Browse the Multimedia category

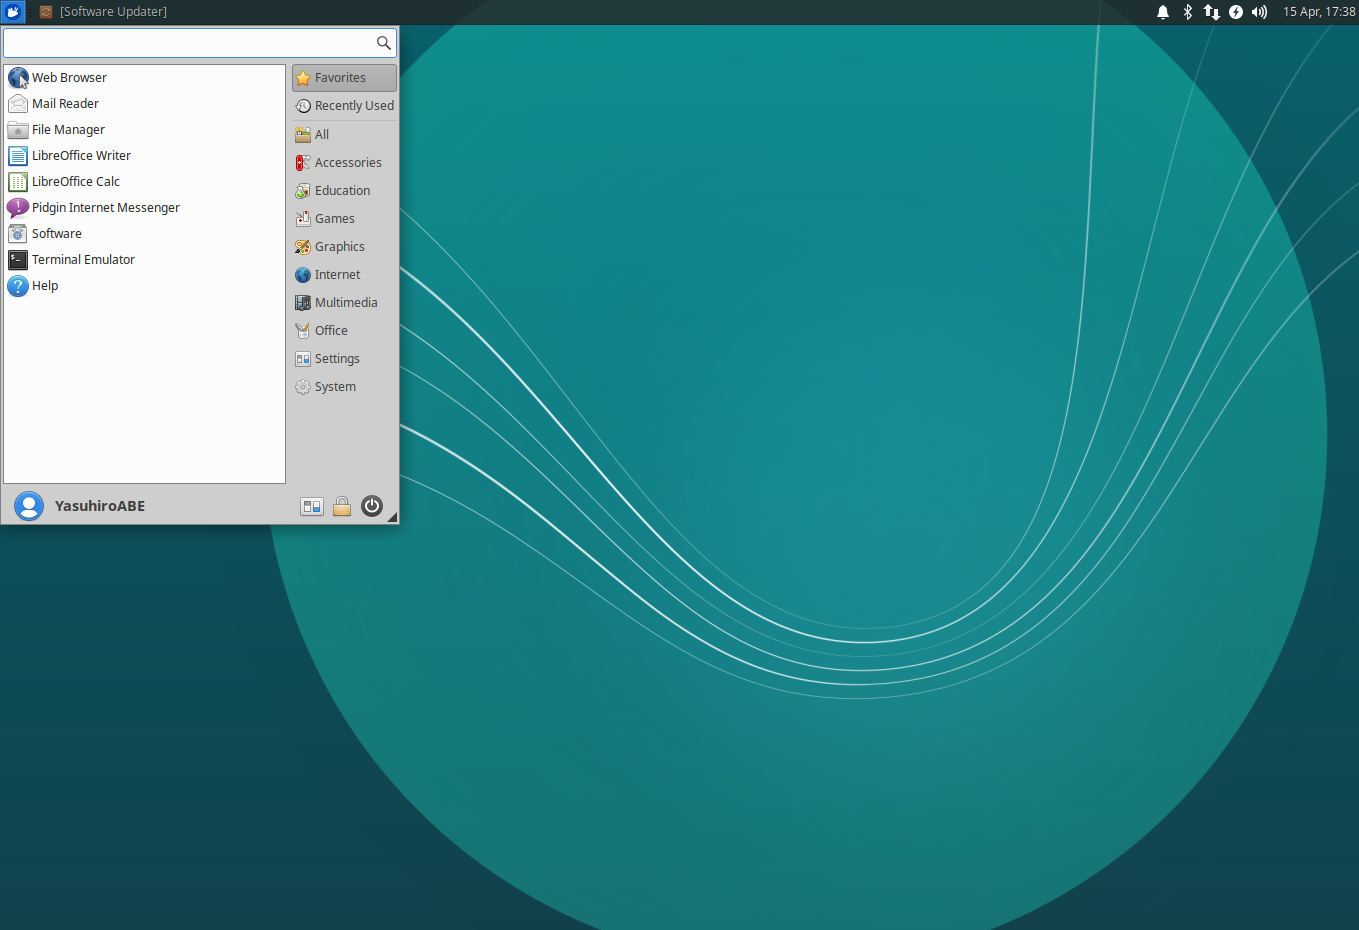345,303
